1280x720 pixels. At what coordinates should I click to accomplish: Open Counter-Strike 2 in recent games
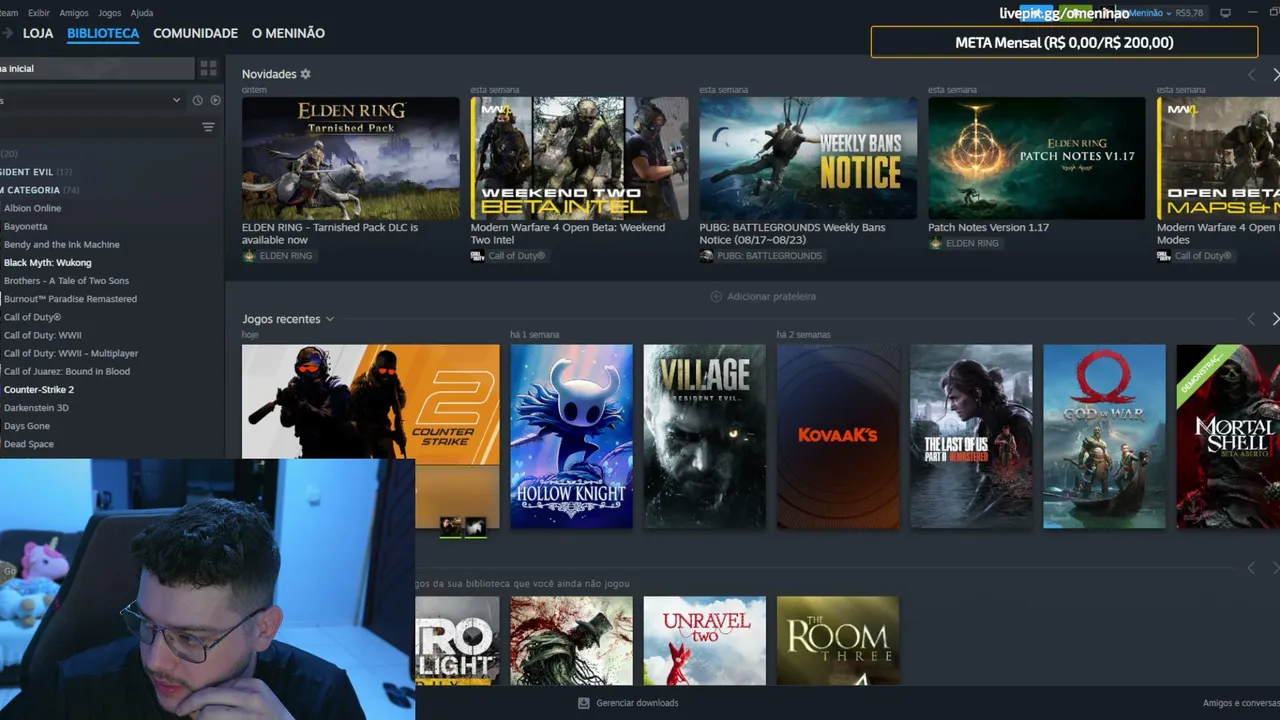click(x=371, y=404)
